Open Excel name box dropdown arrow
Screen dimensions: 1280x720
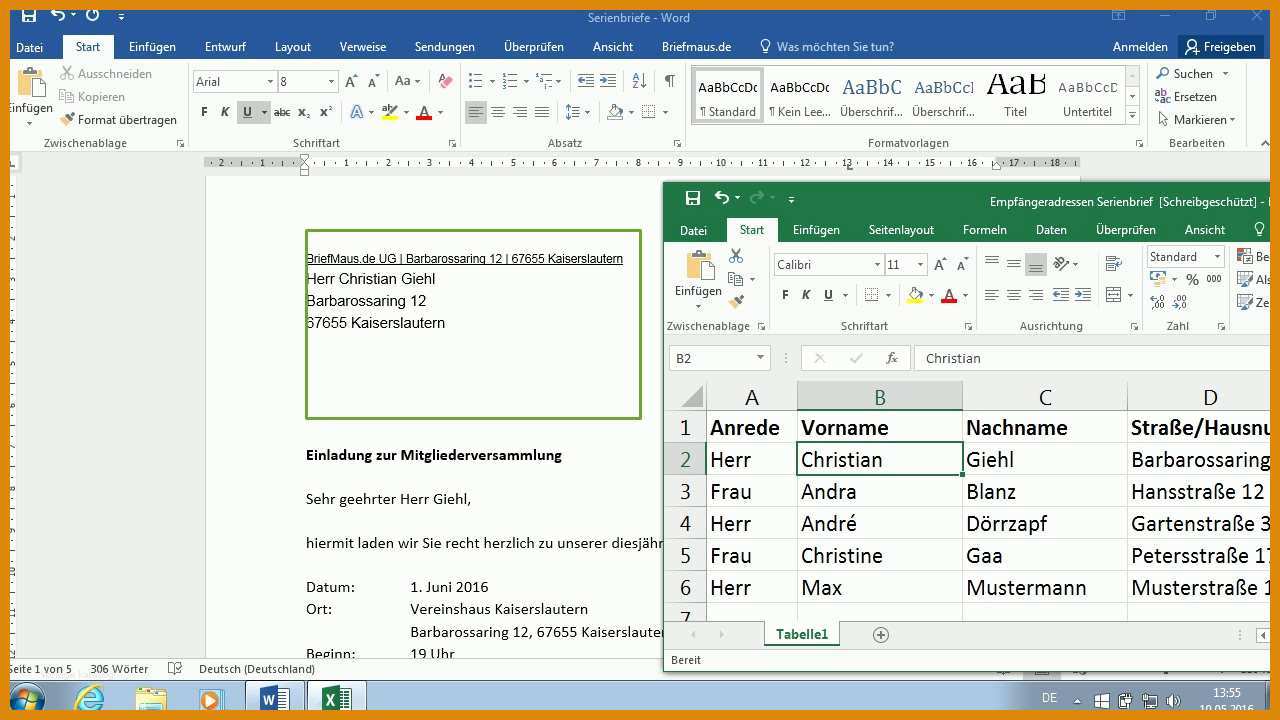[x=760, y=358]
